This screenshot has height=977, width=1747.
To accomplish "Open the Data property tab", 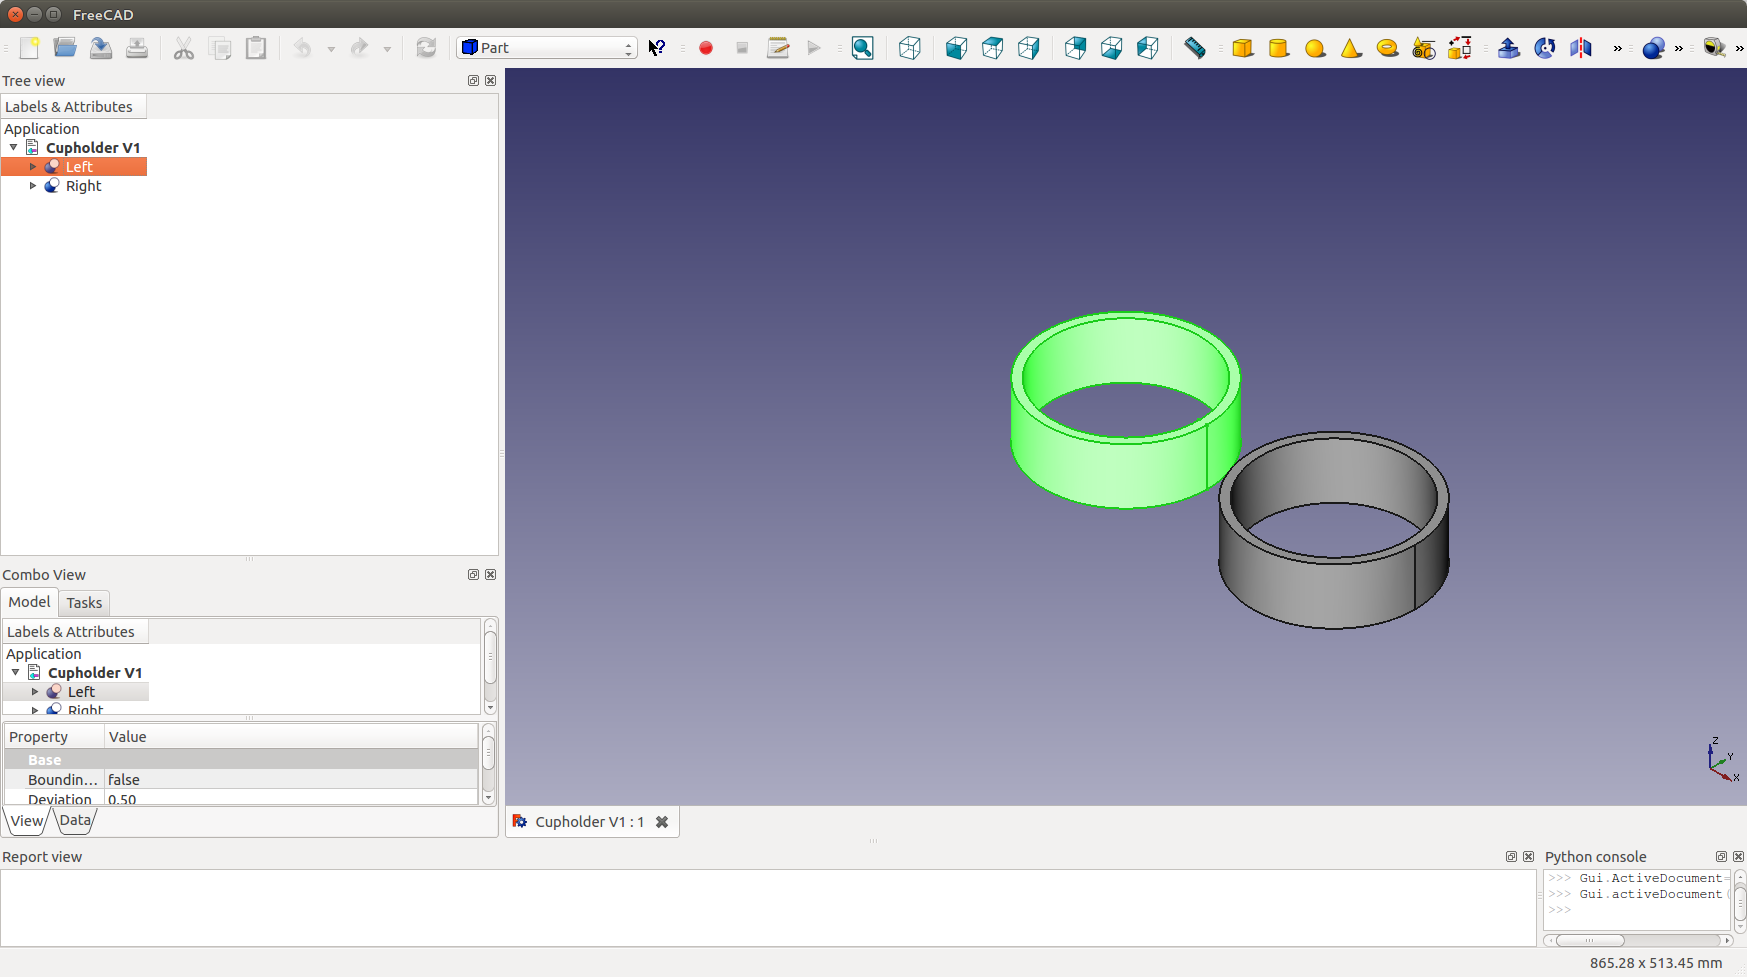I will tap(75, 821).
